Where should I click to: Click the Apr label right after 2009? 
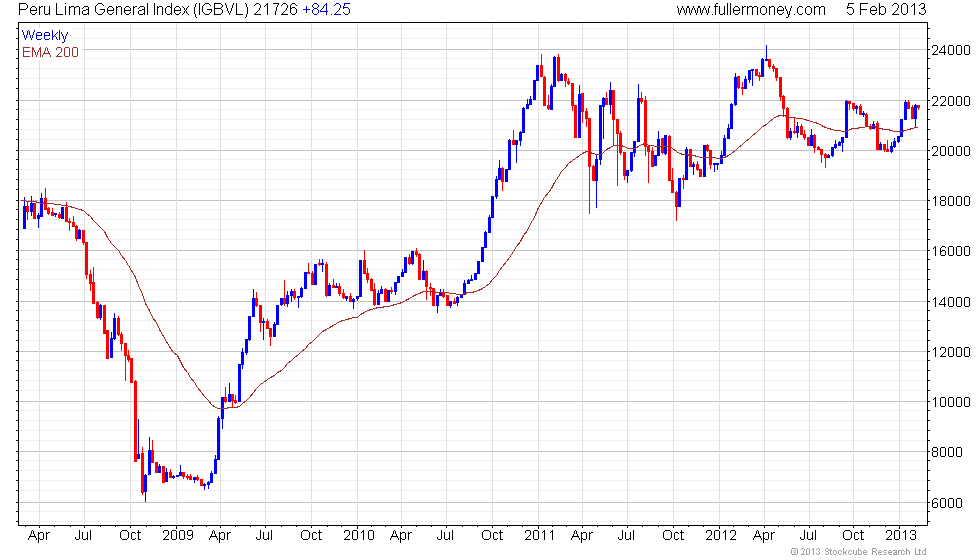click(219, 536)
